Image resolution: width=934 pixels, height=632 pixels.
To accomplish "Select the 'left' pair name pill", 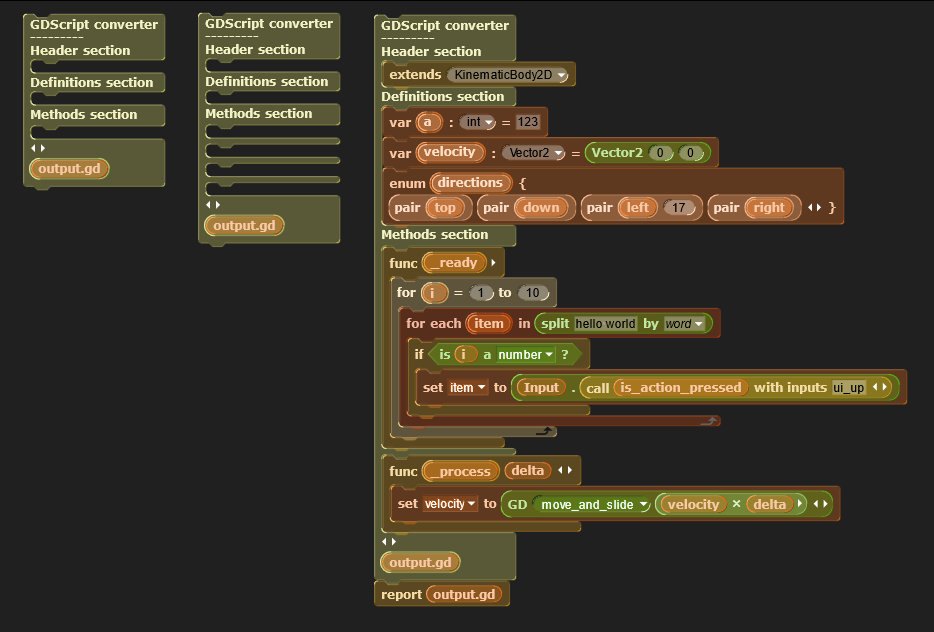I will click(637, 208).
